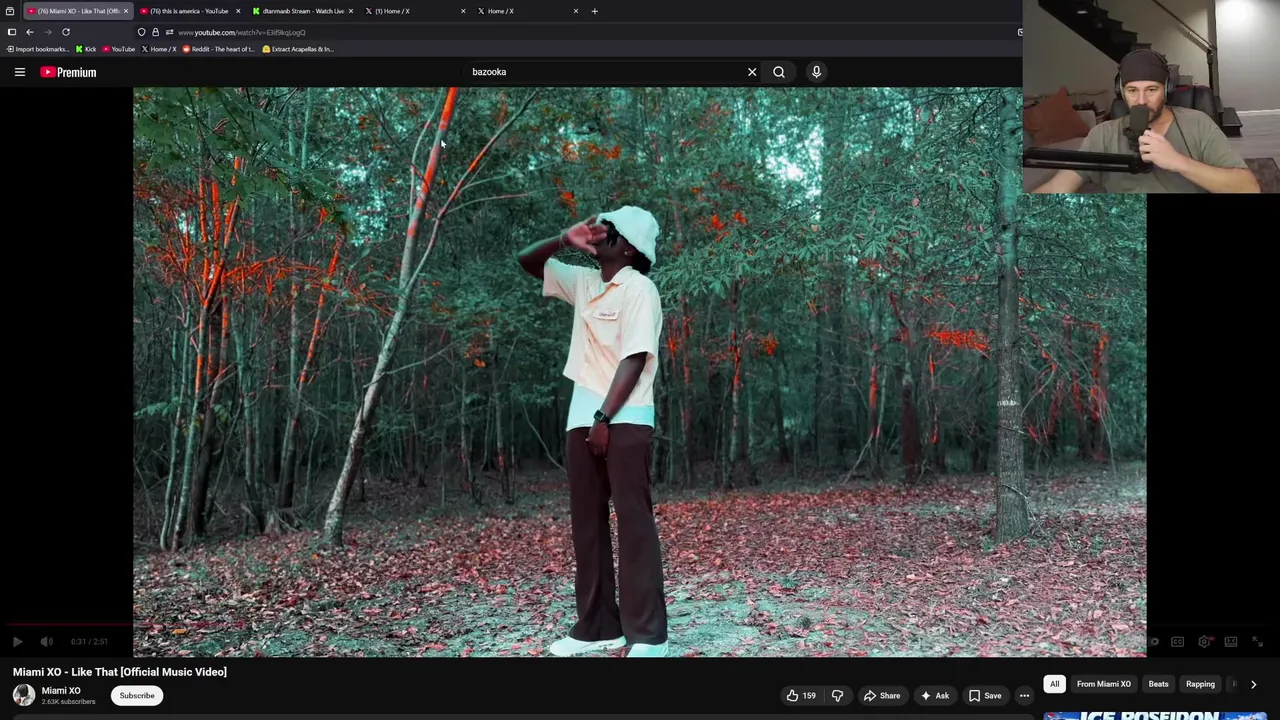This screenshot has width=1280, height=720.
Task: Go back in browser history
Action: 29,32
